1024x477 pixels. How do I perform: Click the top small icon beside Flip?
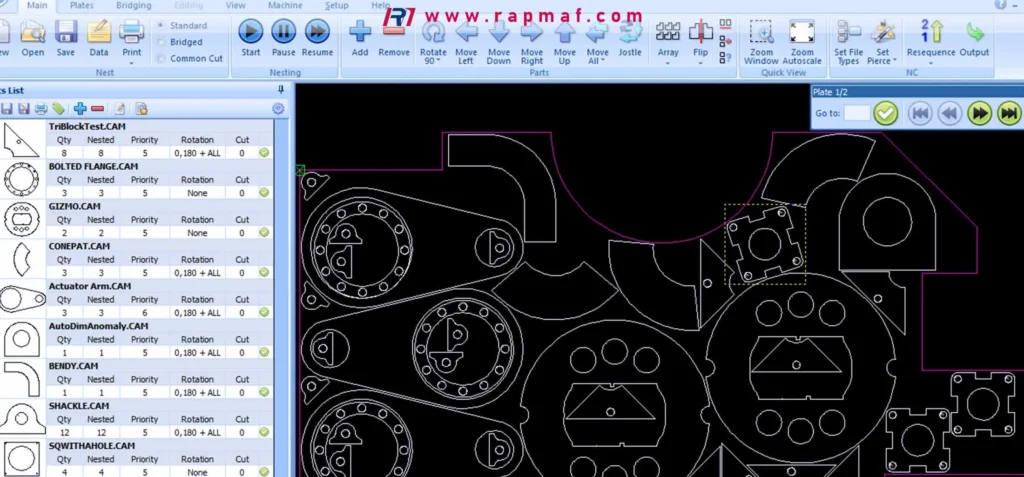pos(725,25)
